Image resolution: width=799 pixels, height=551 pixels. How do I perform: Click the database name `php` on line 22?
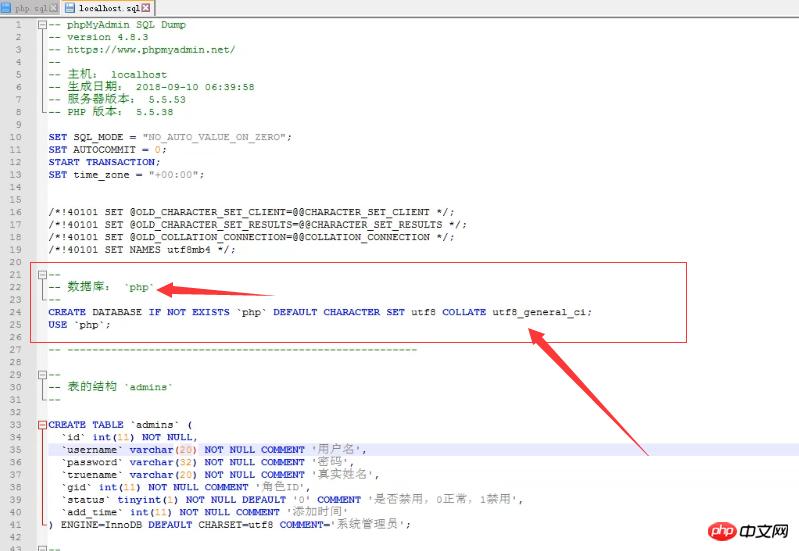(139, 287)
